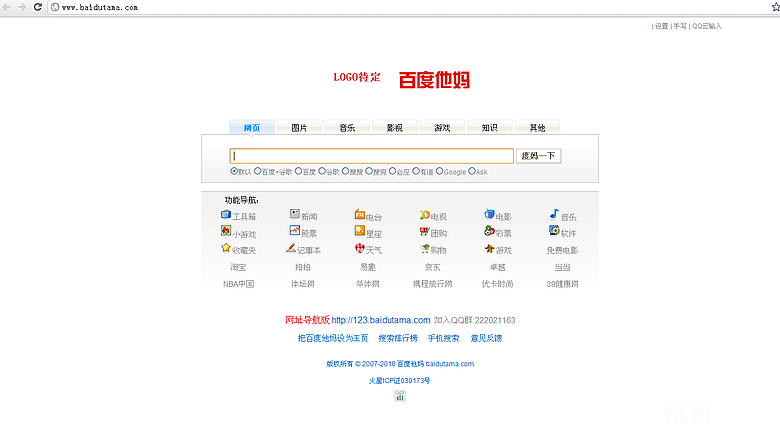Open the 工具箱 toolbox icon
Screen dimensions: 780x439
(x=226, y=215)
